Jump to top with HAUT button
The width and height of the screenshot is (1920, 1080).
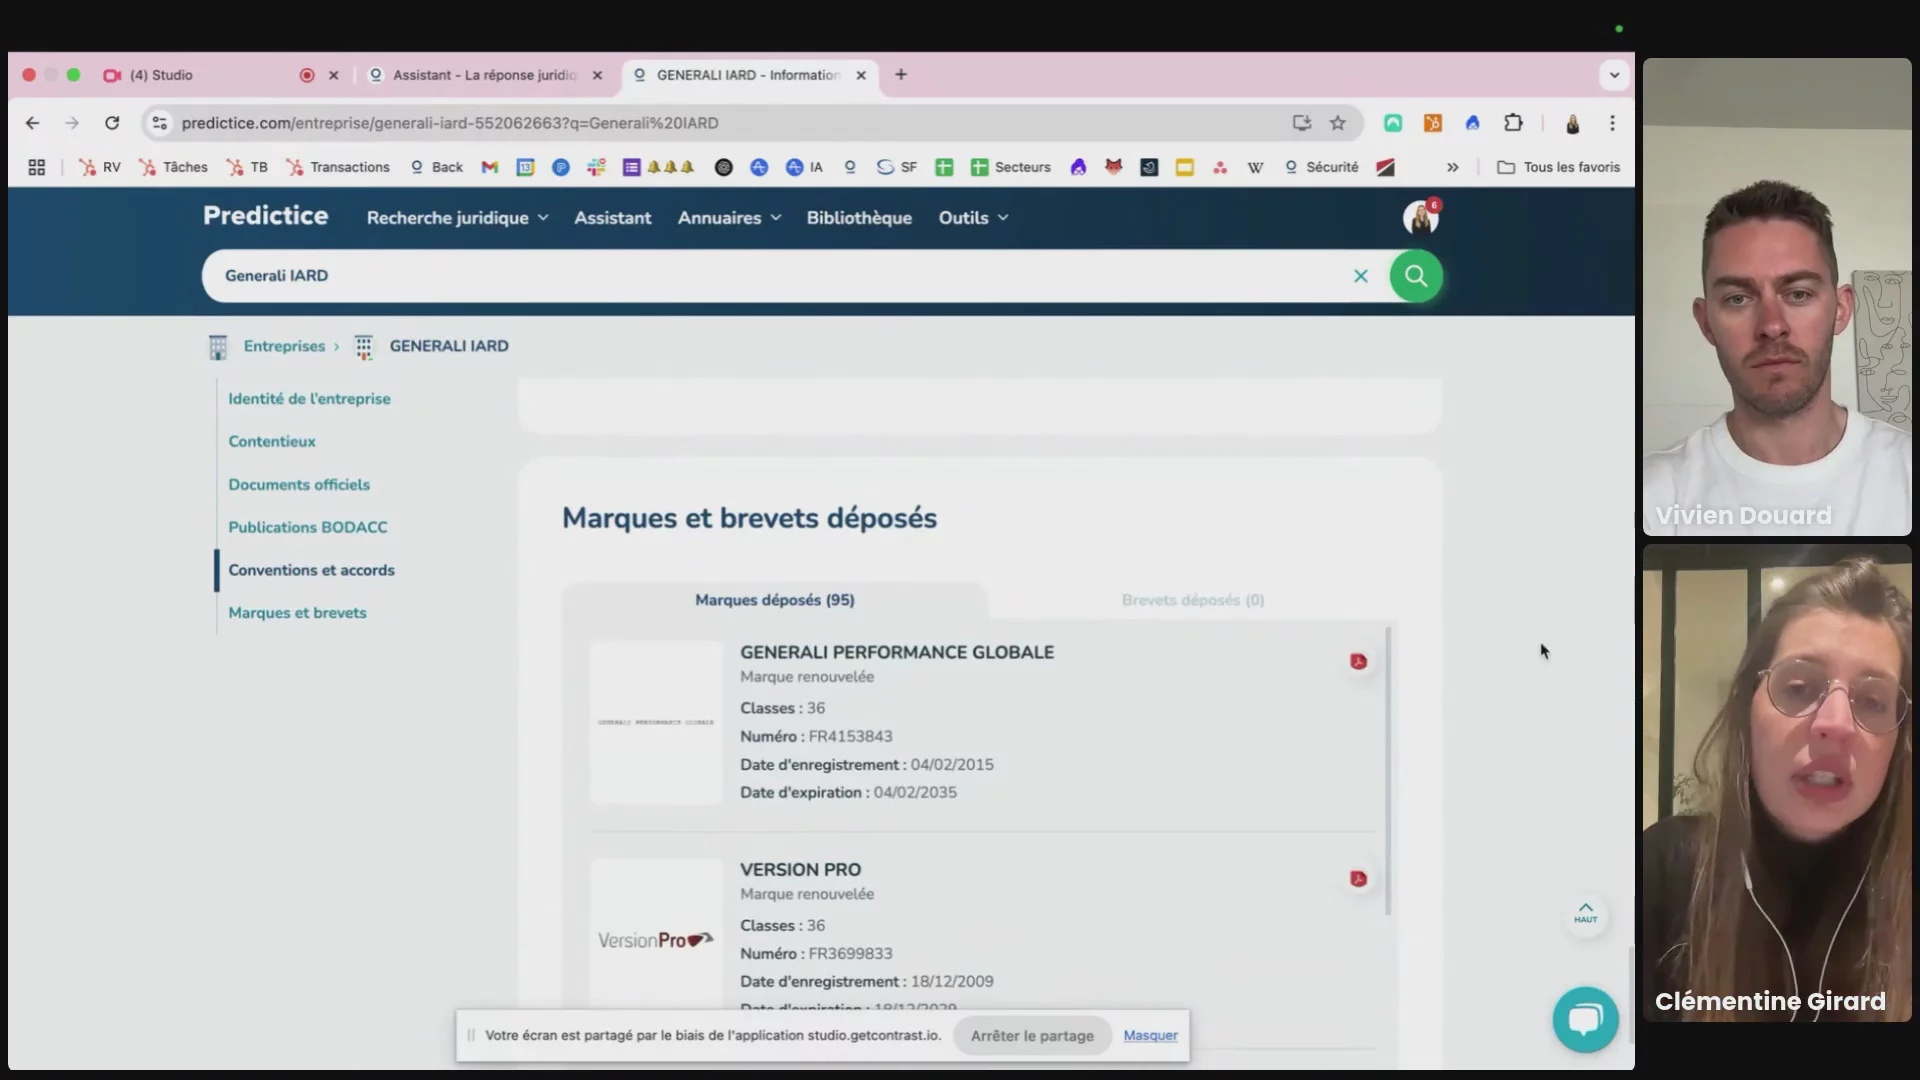(1586, 914)
